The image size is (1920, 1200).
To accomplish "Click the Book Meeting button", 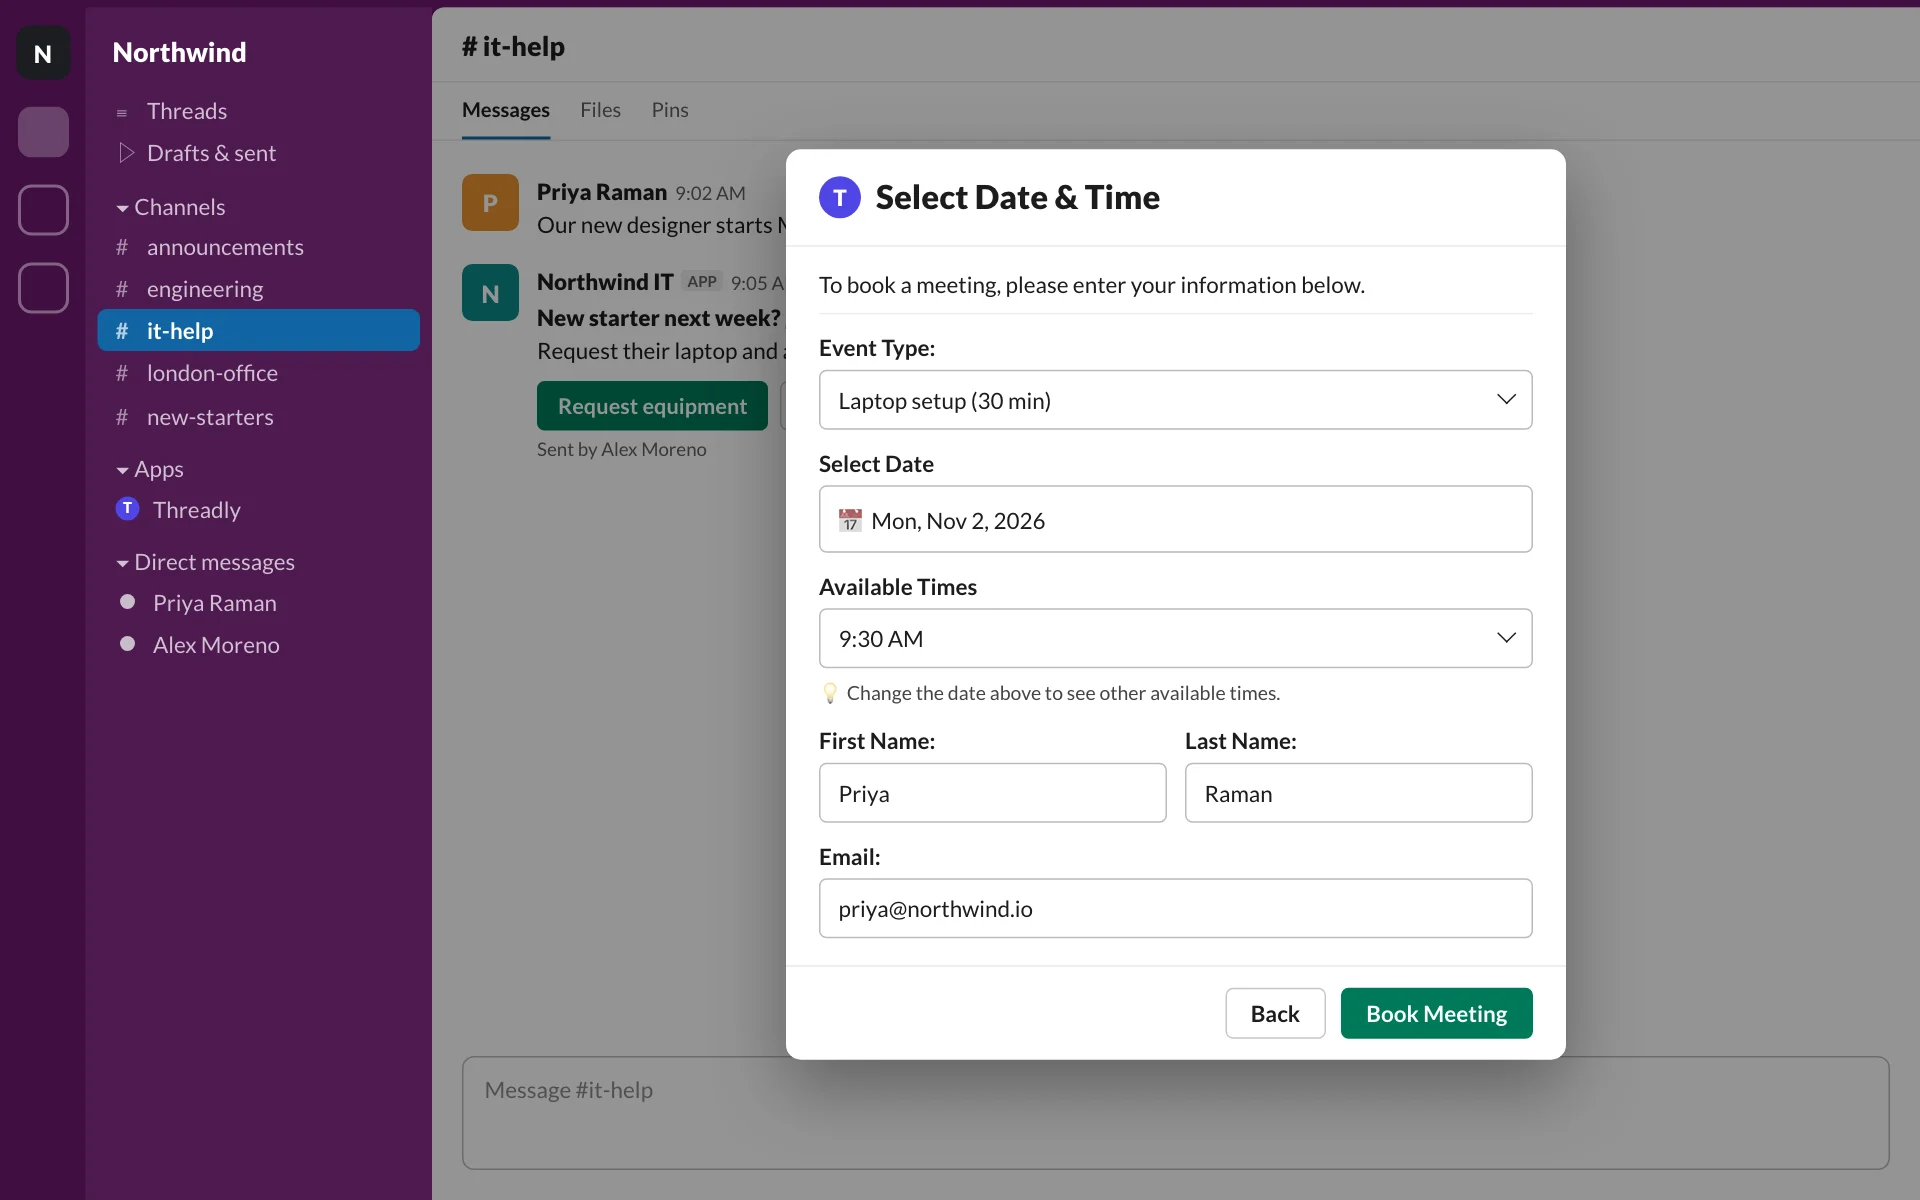I will click(1436, 1013).
